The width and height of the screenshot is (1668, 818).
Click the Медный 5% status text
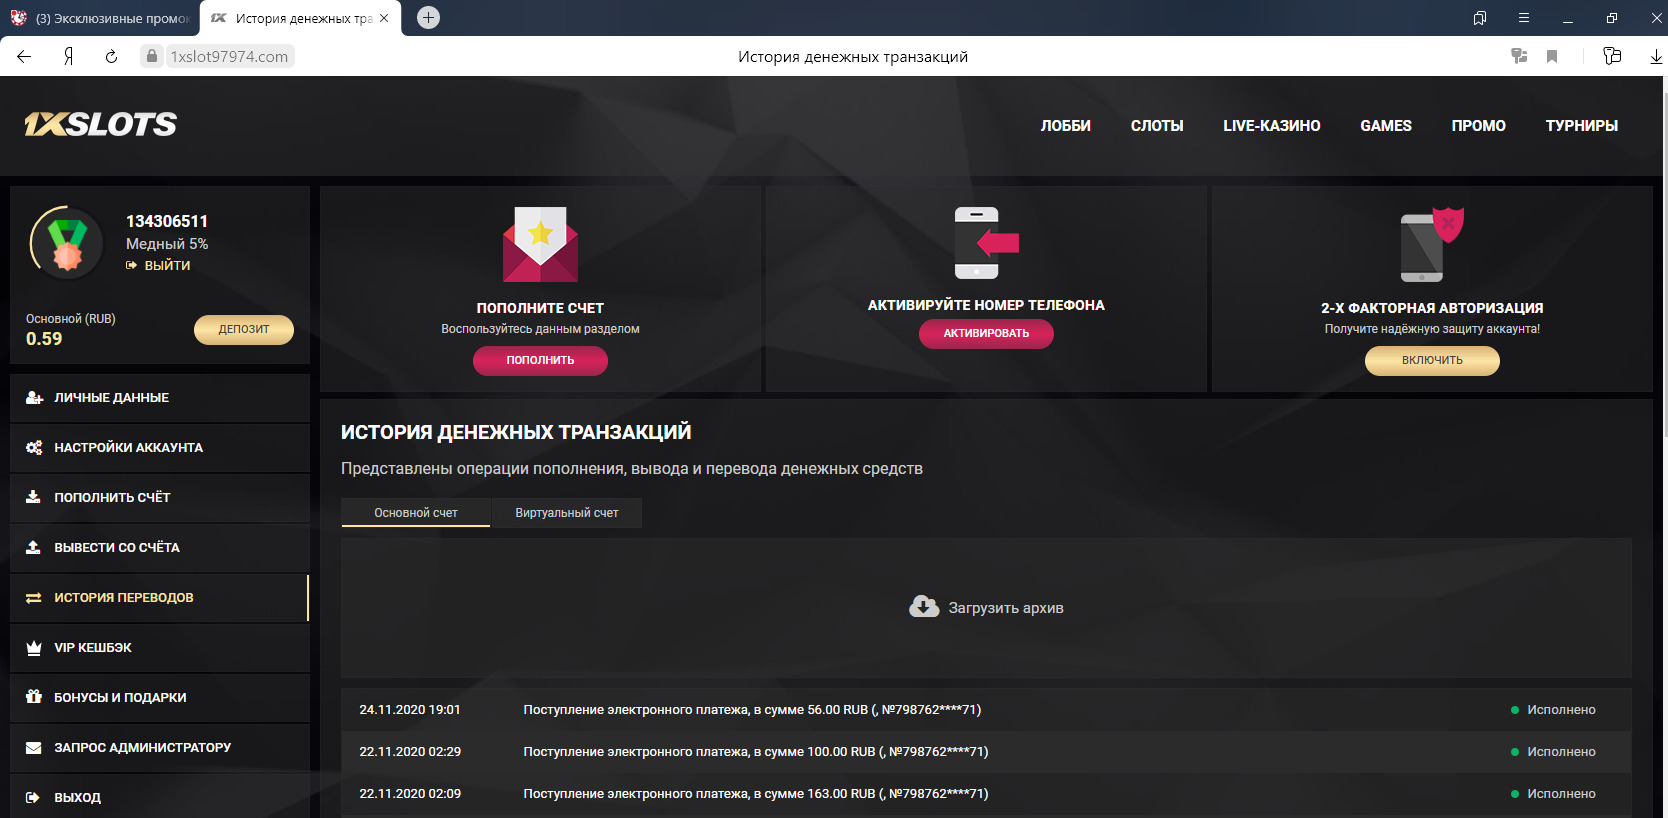click(x=167, y=244)
